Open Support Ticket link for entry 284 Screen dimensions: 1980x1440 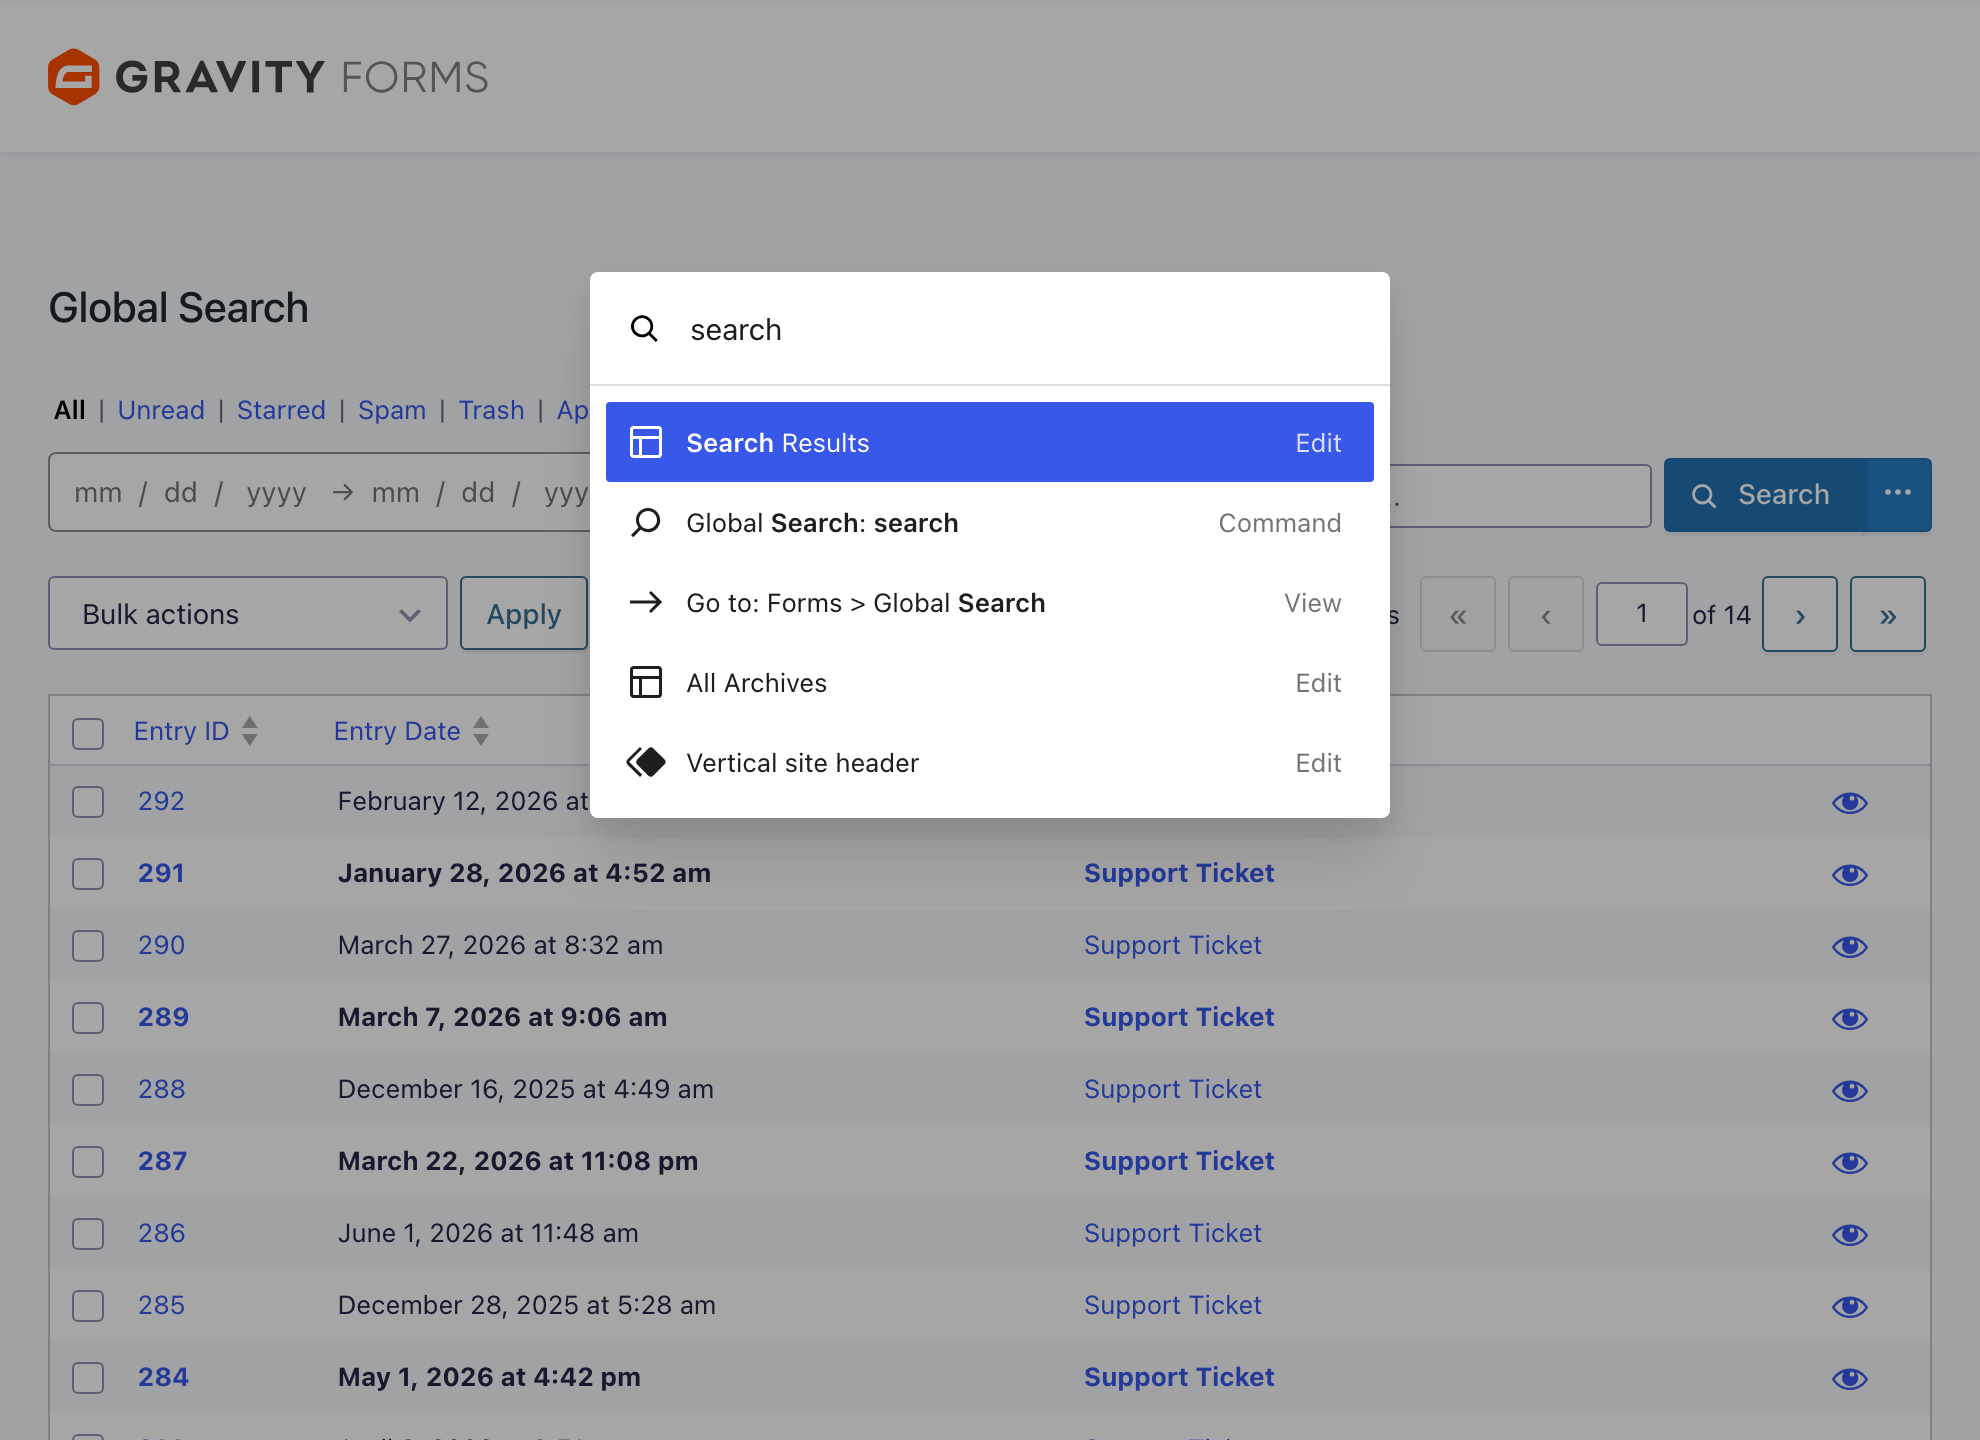click(x=1179, y=1377)
